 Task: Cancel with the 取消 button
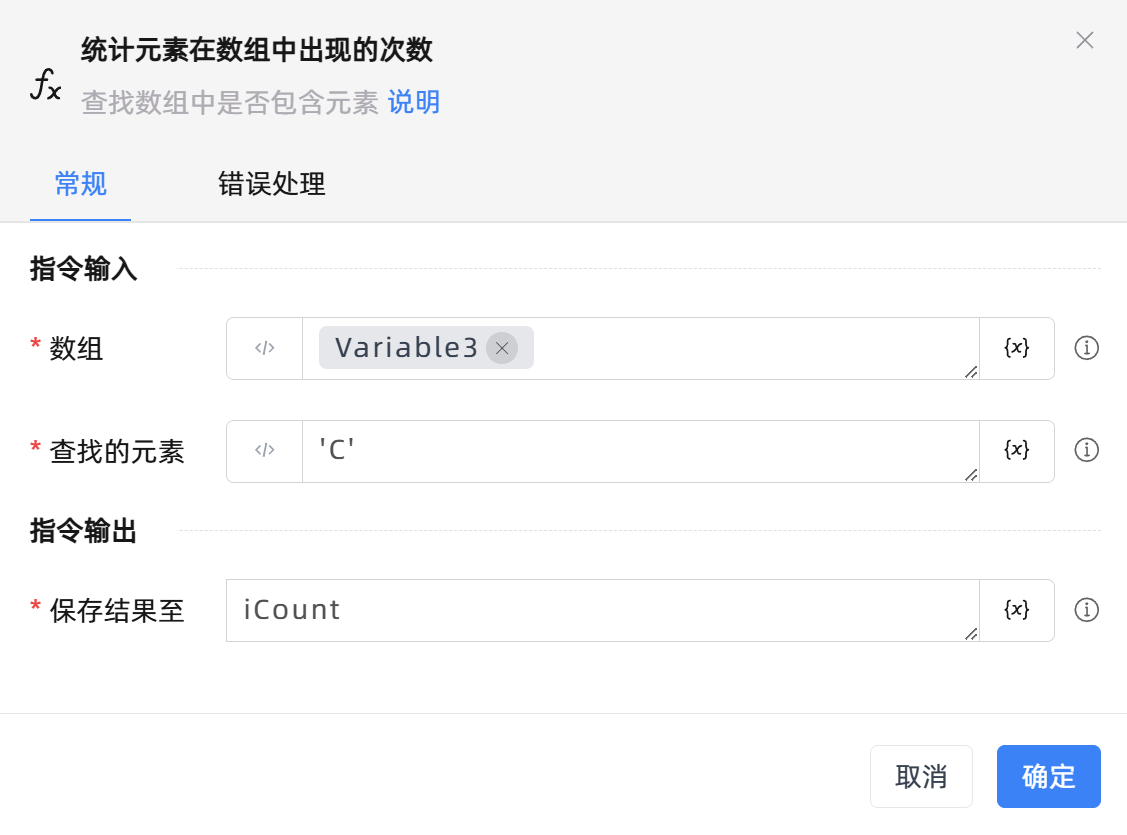click(921, 776)
